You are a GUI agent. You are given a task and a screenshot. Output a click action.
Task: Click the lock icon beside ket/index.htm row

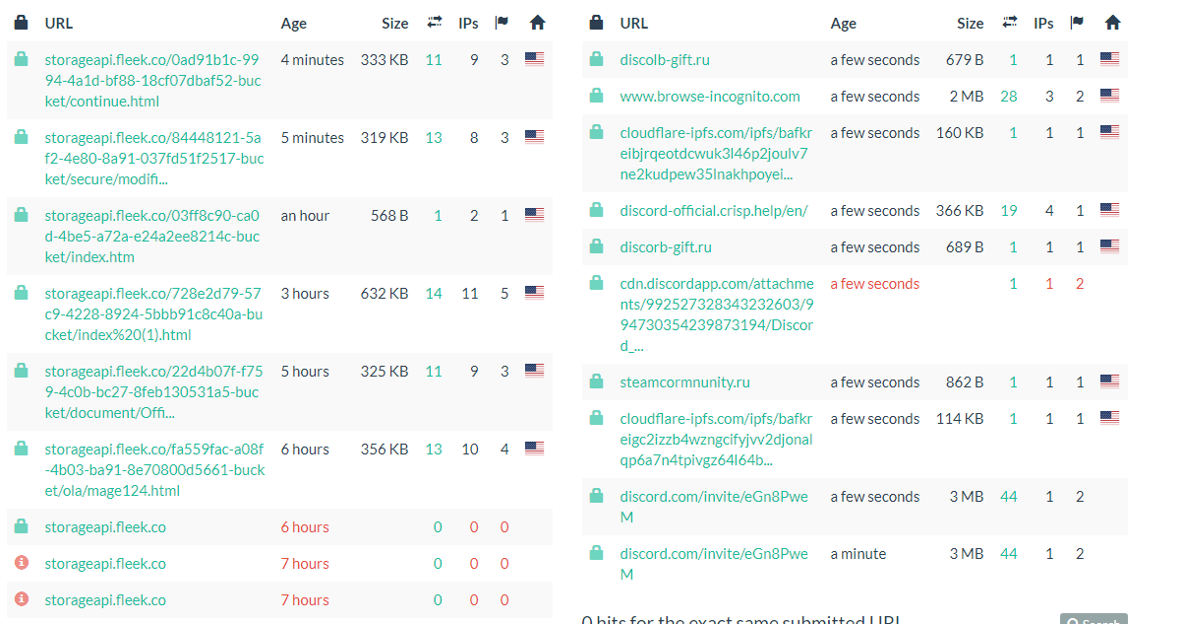[x=21, y=215]
